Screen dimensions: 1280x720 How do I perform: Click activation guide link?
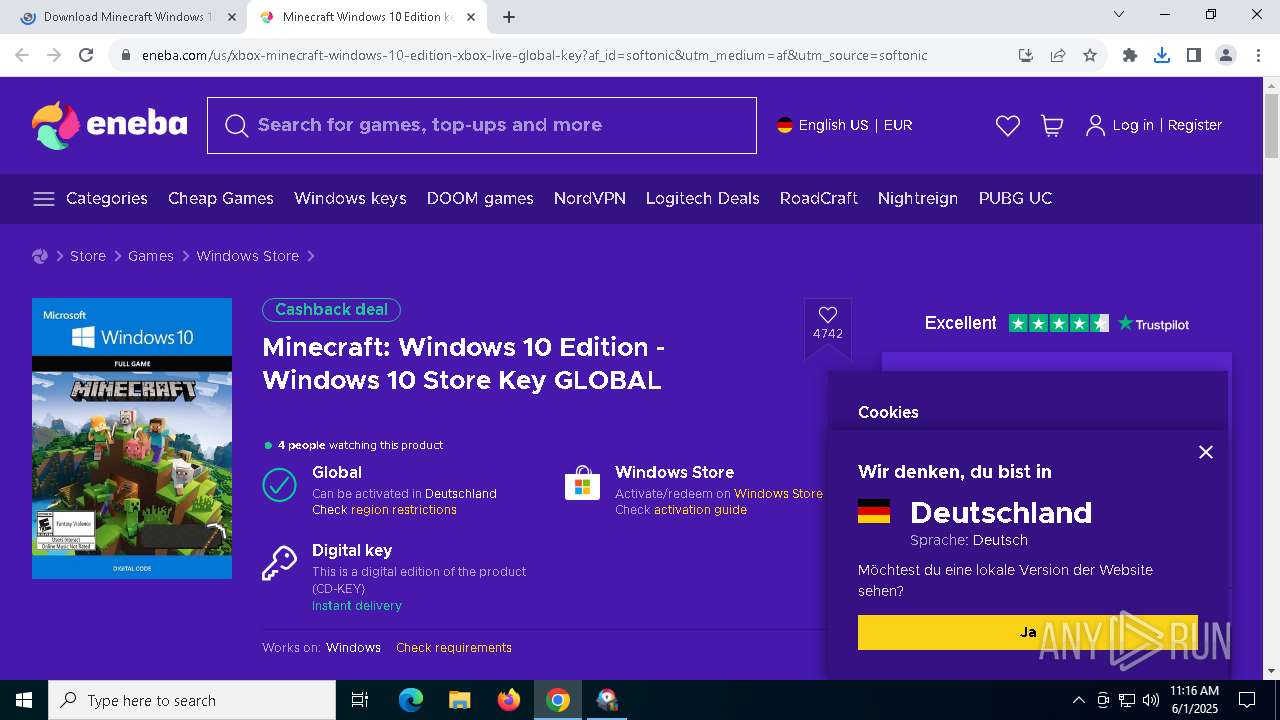click(700, 510)
